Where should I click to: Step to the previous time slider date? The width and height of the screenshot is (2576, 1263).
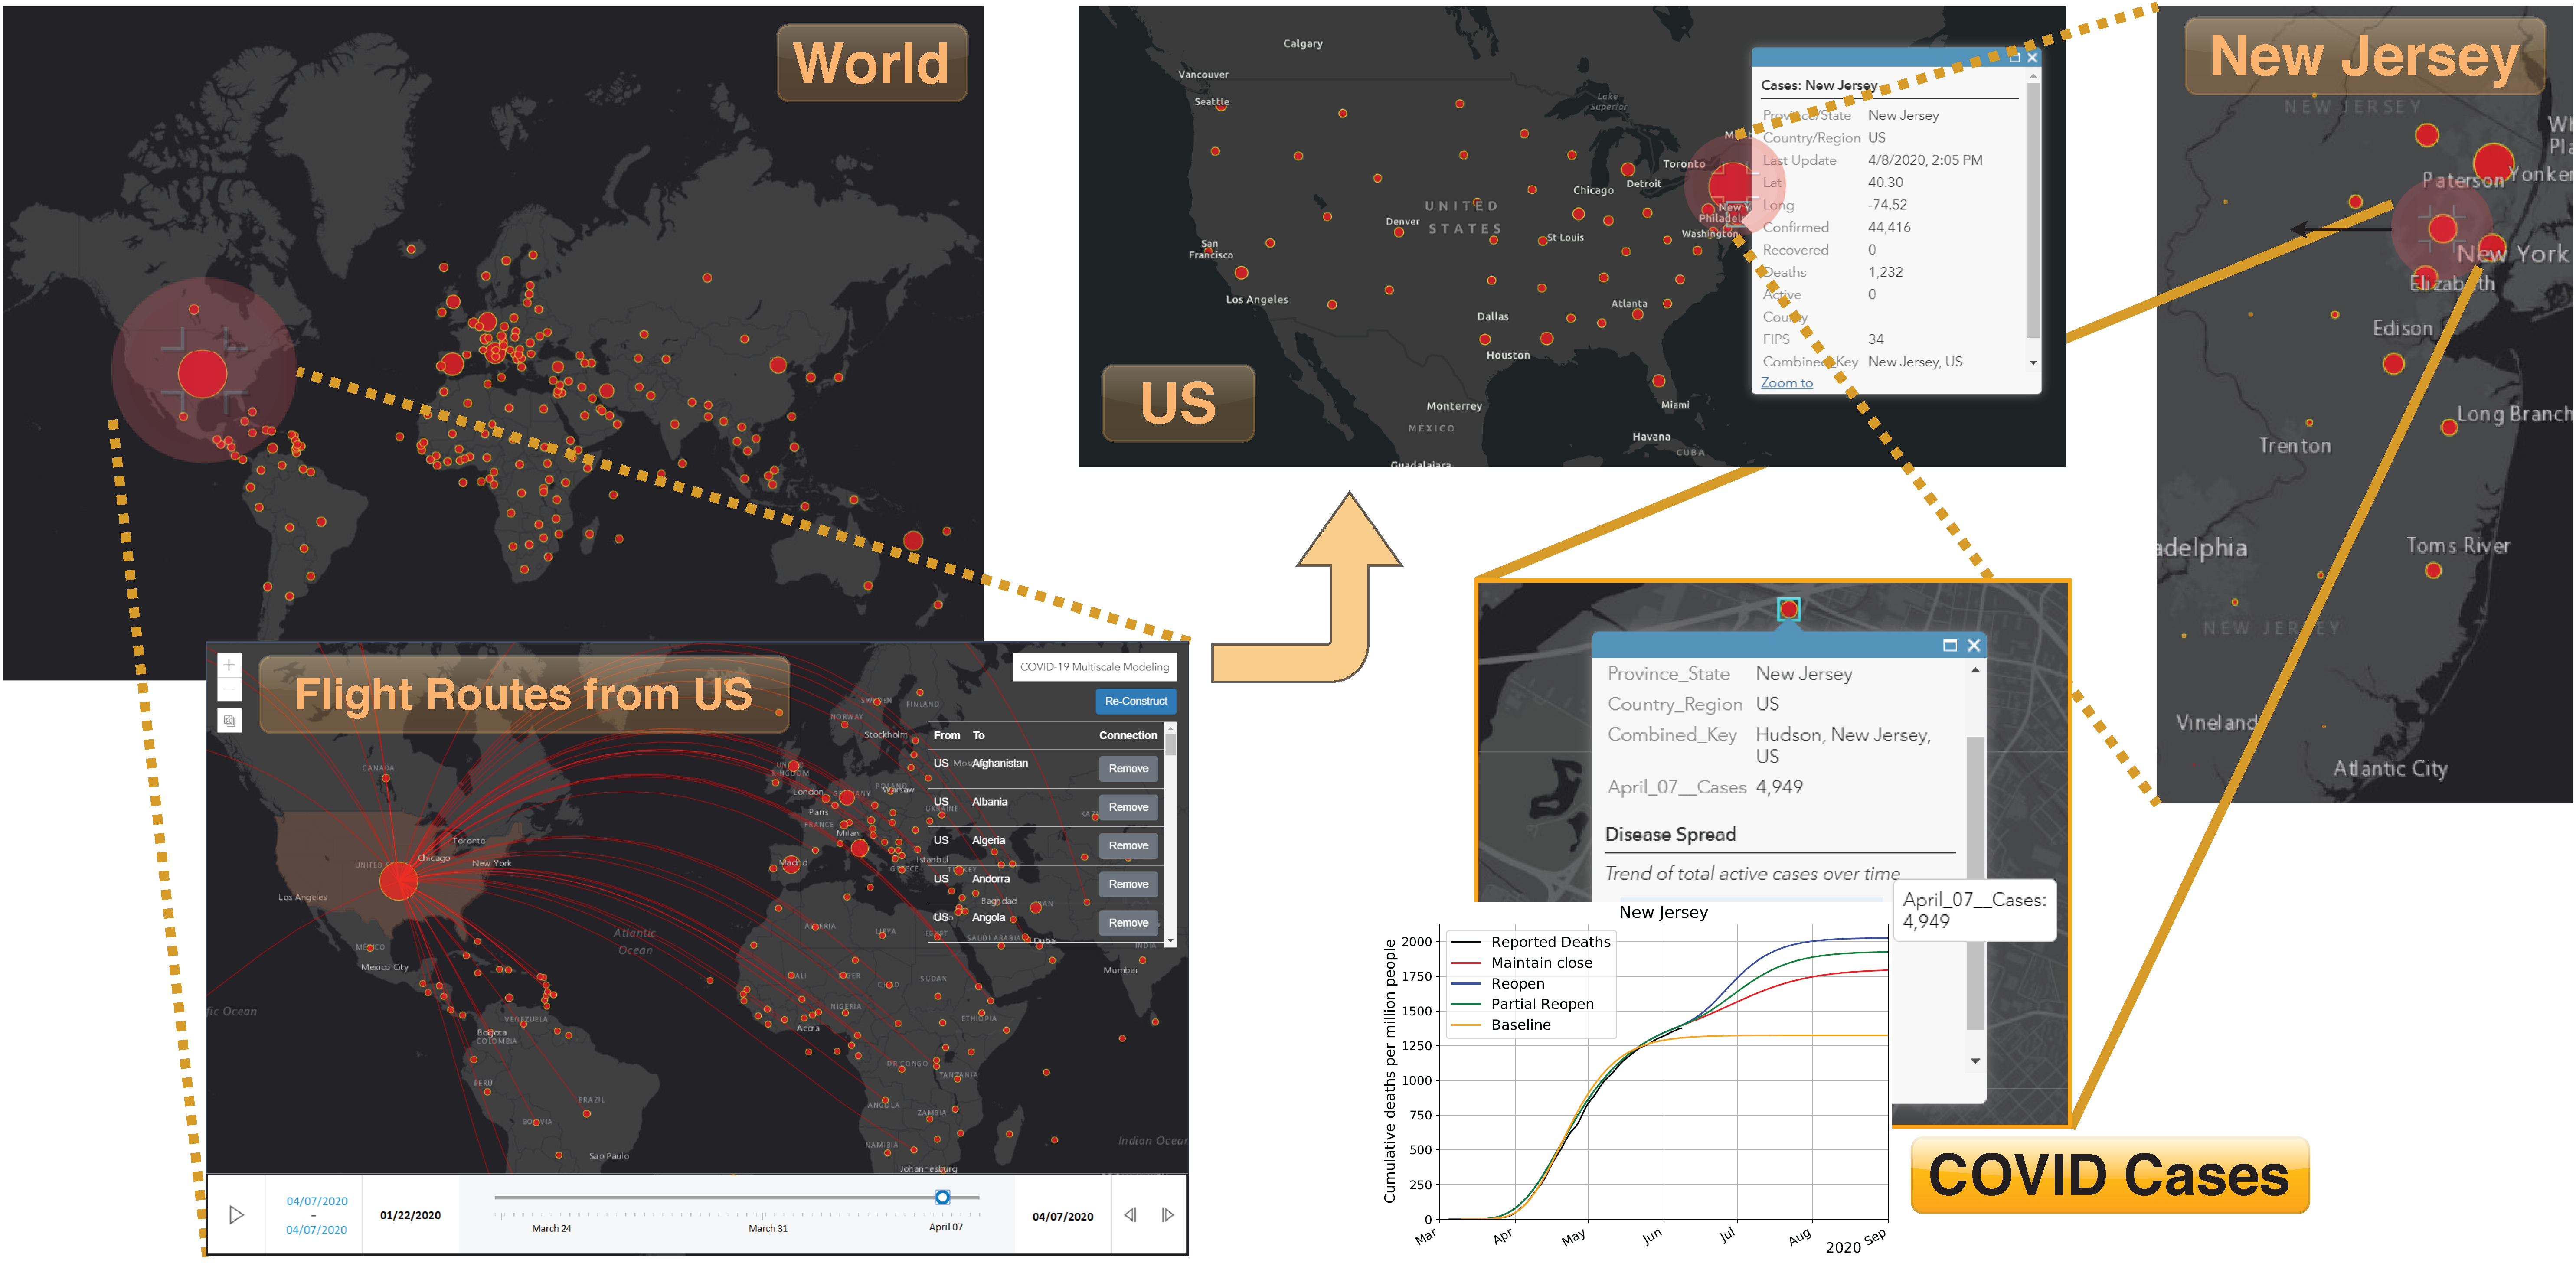tap(1130, 1215)
